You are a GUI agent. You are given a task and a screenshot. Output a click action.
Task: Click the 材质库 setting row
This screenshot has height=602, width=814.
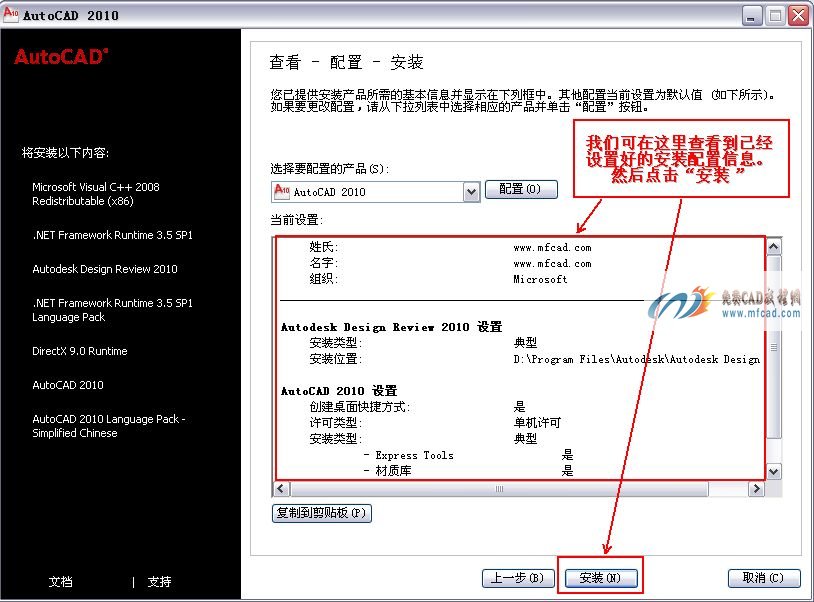[468, 471]
